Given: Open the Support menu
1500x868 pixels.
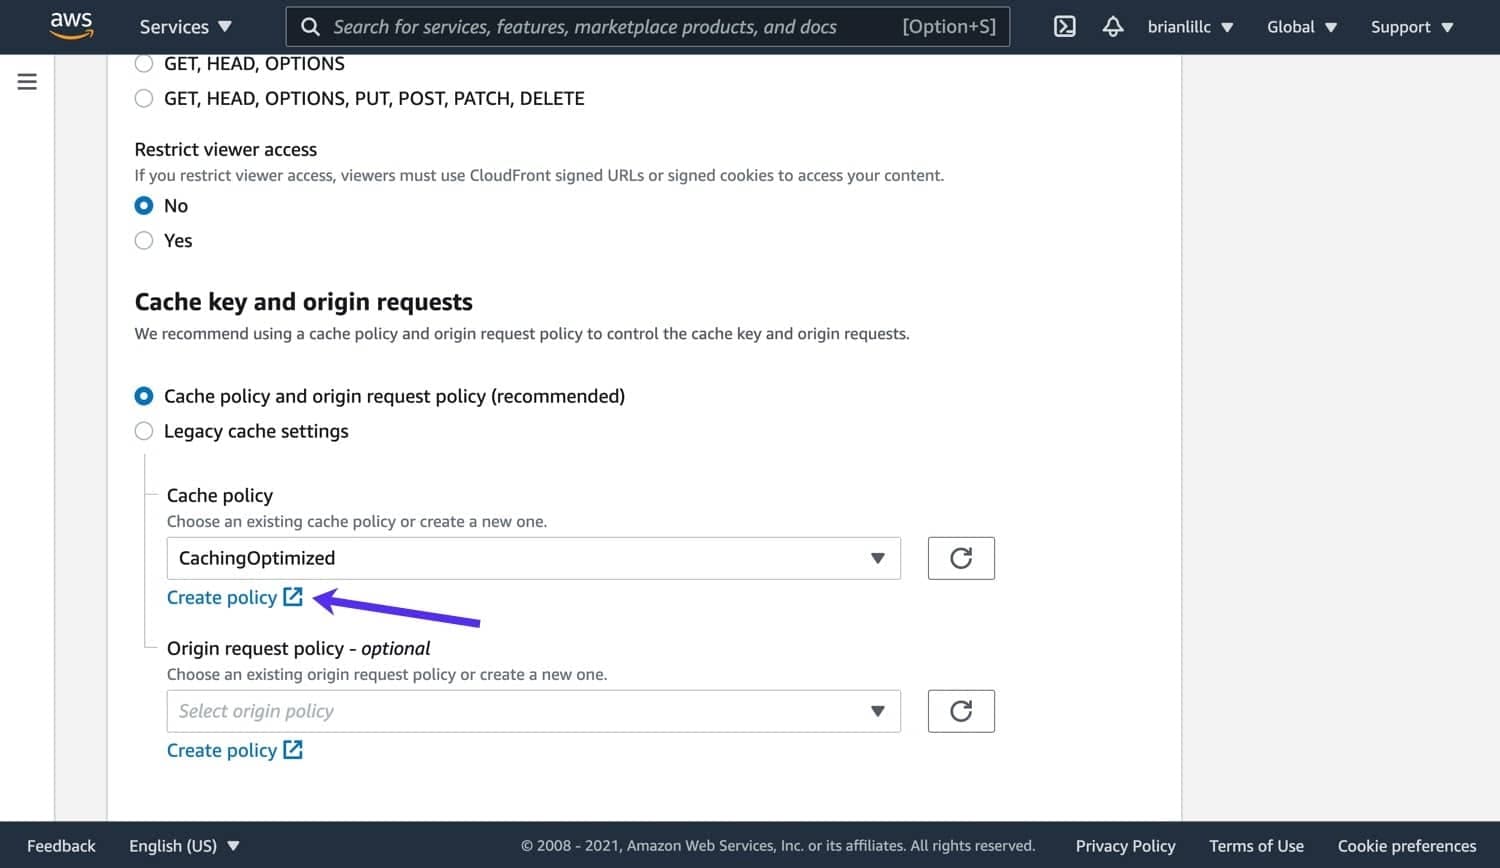Looking at the screenshot, I should pos(1411,27).
